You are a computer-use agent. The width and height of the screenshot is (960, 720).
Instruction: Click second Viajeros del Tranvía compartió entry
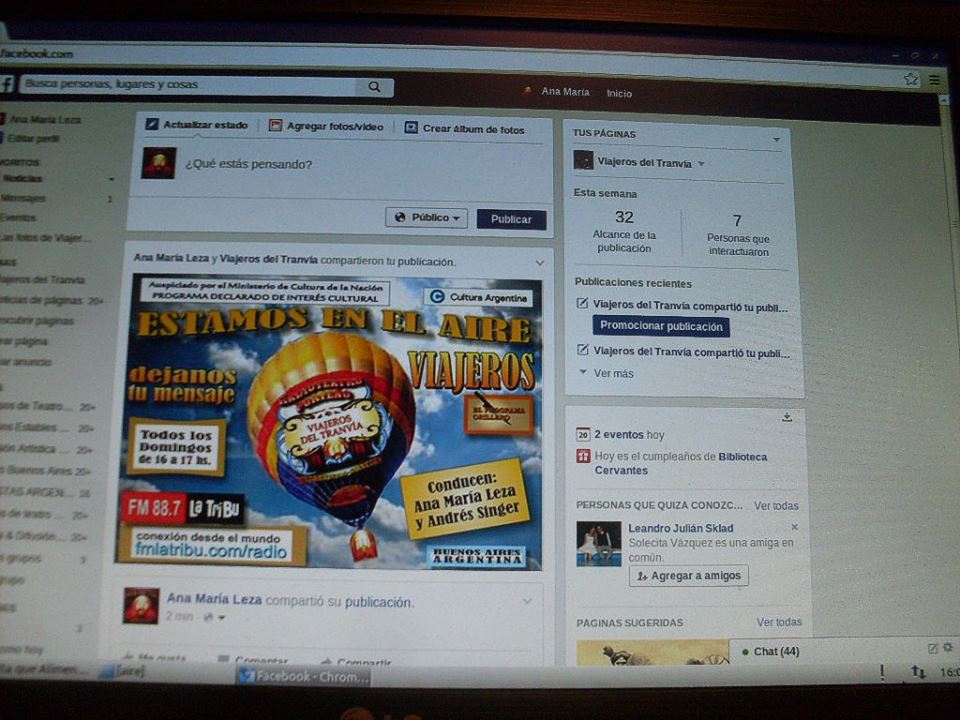coord(691,352)
